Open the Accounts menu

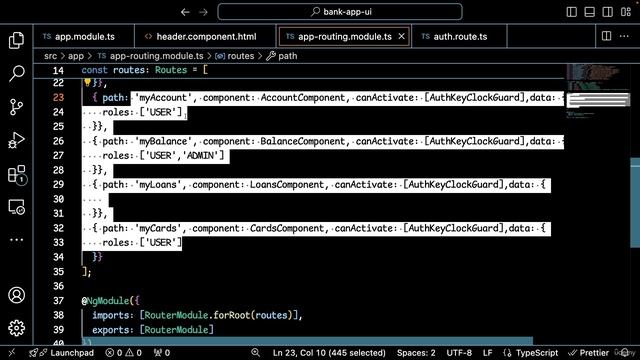pyautogui.click(x=16, y=295)
